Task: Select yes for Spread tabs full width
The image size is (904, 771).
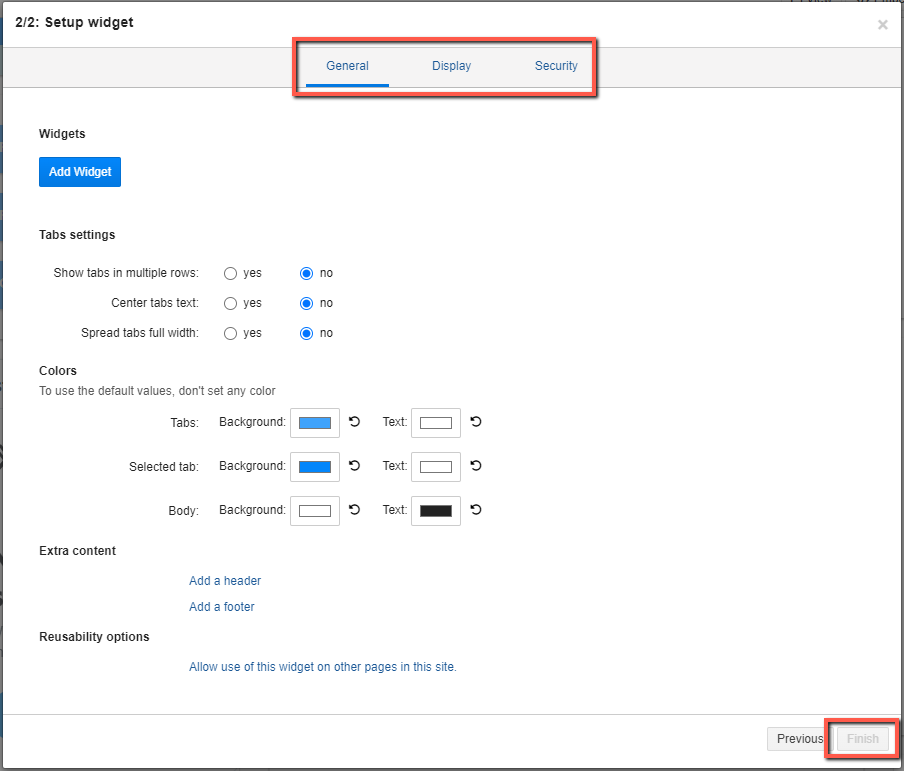Action: pos(231,333)
